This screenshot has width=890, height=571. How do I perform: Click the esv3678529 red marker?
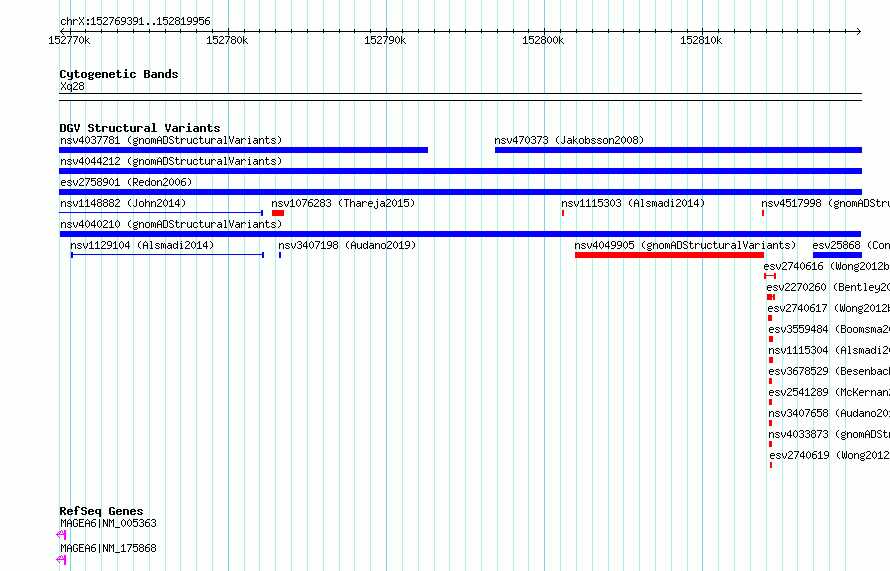tap(770, 381)
